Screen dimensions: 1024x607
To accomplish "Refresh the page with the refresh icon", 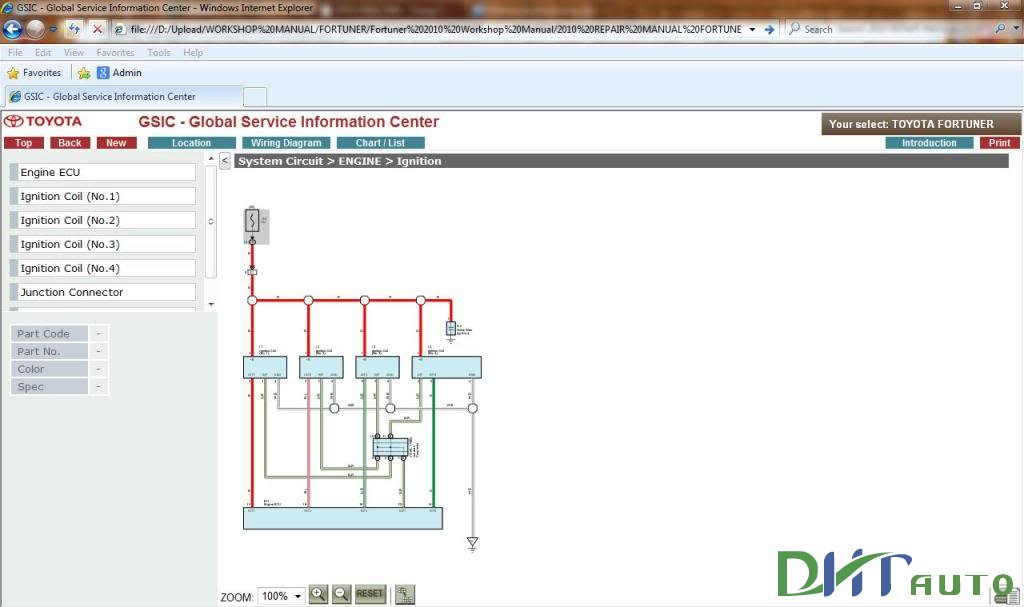I will coord(74,29).
